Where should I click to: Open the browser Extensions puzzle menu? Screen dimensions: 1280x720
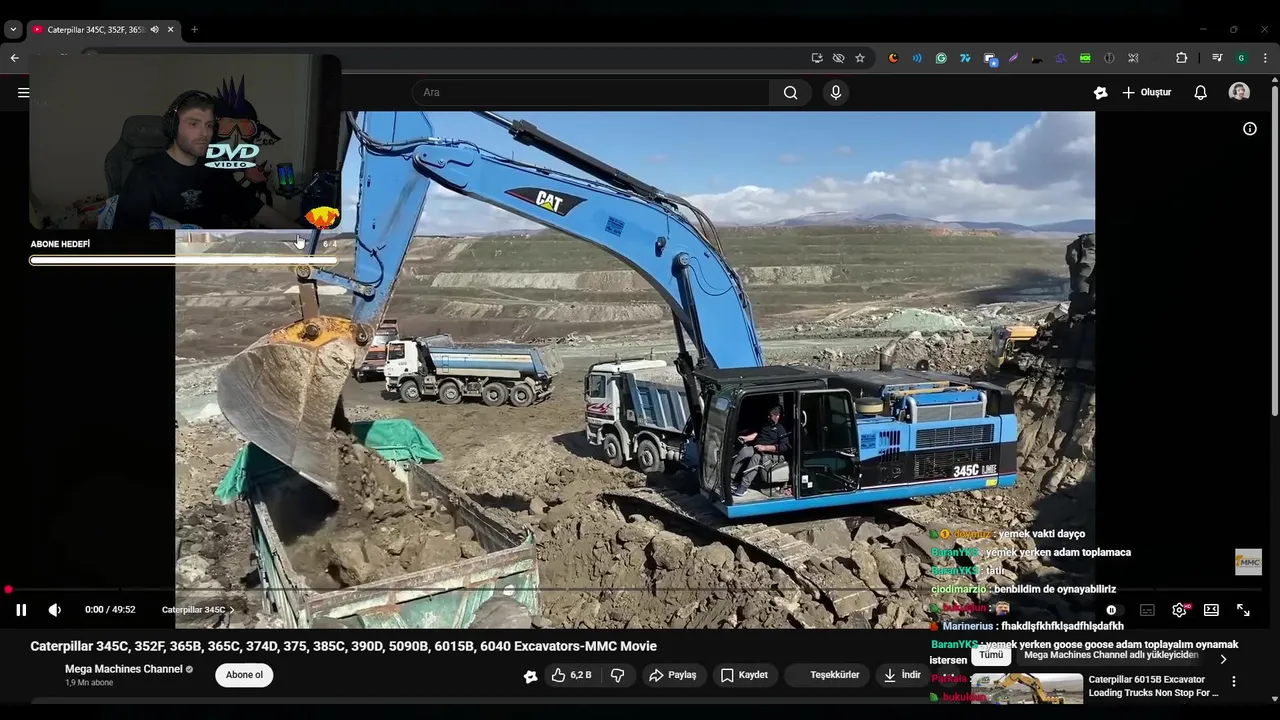1181,58
